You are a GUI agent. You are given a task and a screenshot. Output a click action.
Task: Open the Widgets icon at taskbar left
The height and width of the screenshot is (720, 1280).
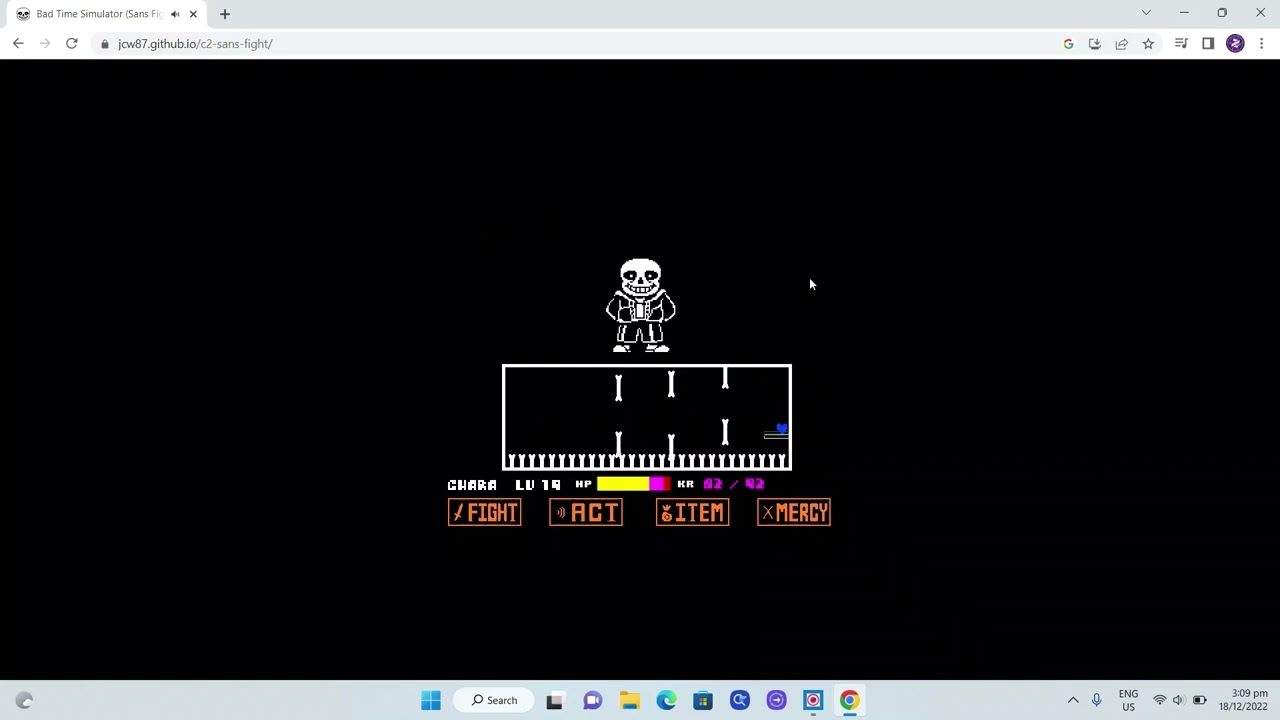(24, 700)
